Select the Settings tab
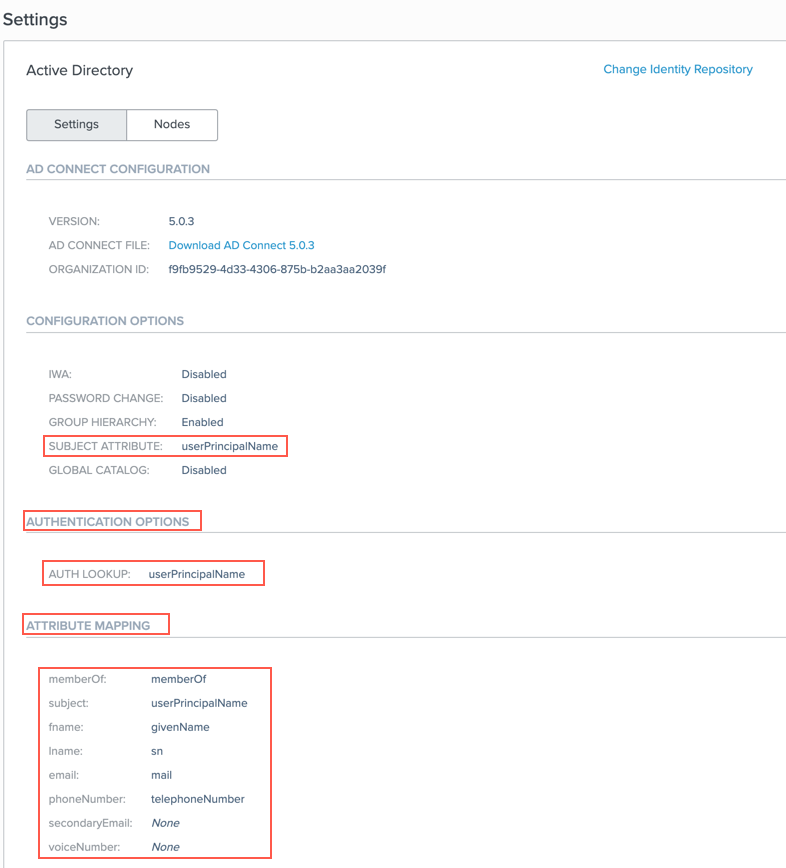 pos(77,125)
